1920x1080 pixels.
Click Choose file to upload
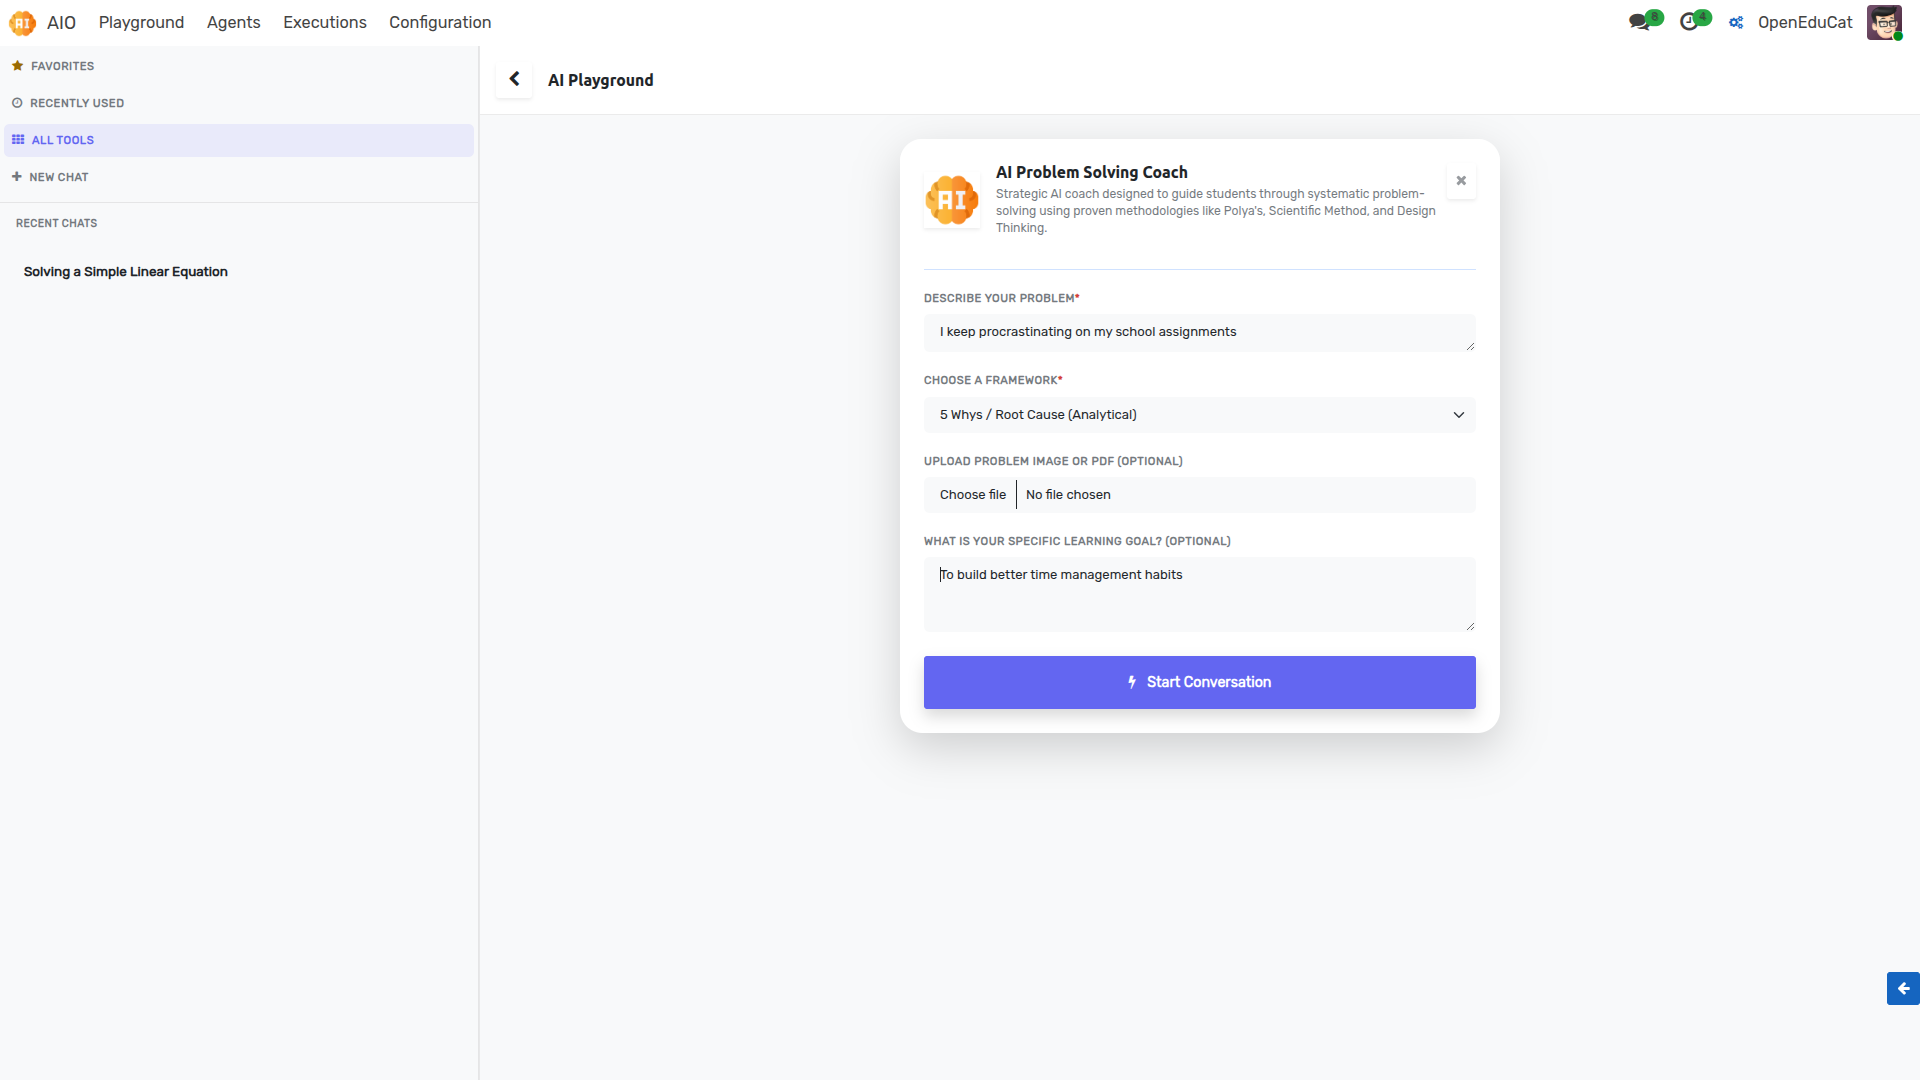(972, 495)
